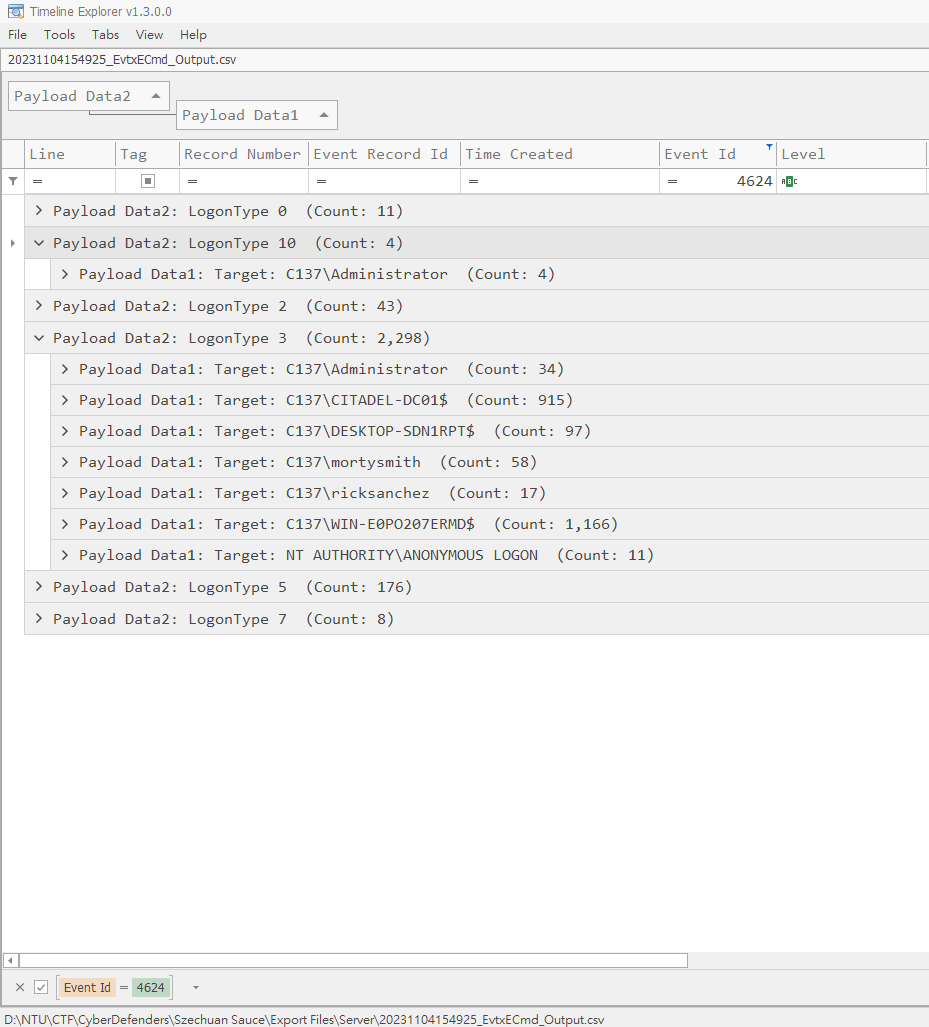Click the Event Id filter input showing 4624
This screenshot has width=929, height=1027.
pos(718,181)
